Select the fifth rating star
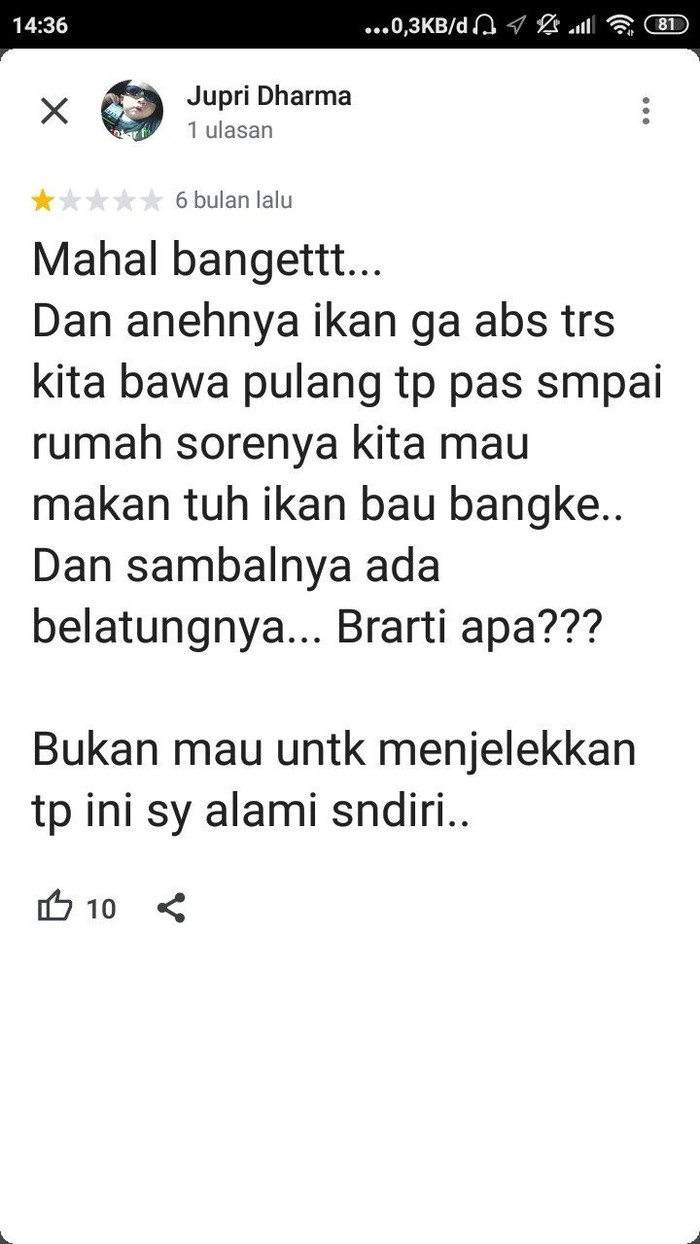This screenshot has height=1244, width=700. click(151, 201)
